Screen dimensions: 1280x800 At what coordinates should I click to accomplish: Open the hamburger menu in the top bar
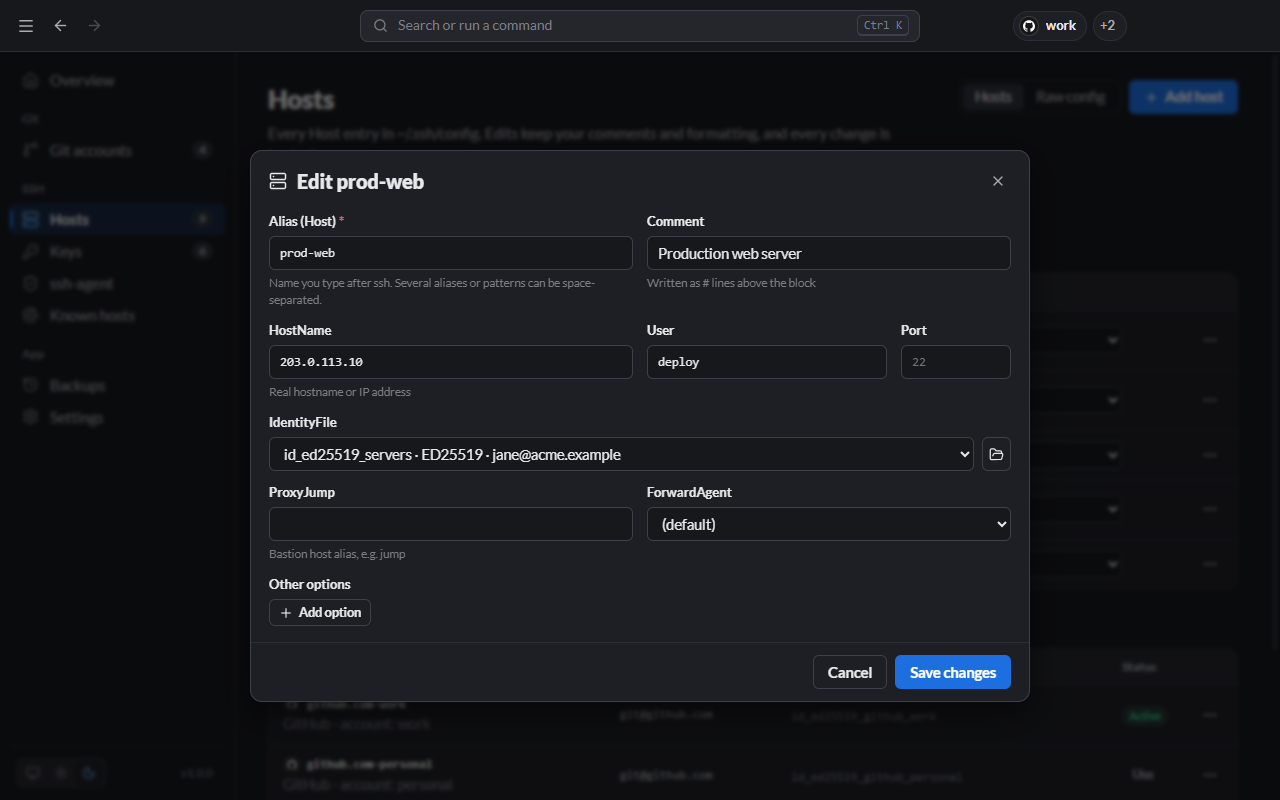[26, 26]
